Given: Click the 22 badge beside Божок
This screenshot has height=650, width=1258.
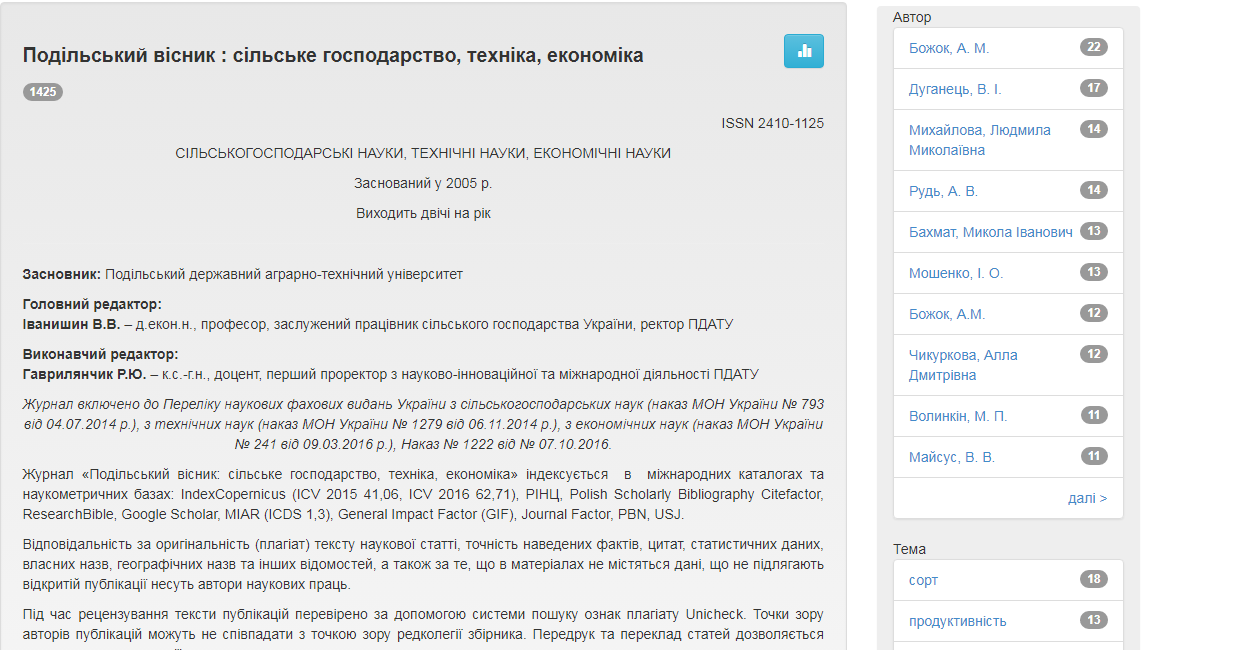Looking at the screenshot, I should 1094,47.
